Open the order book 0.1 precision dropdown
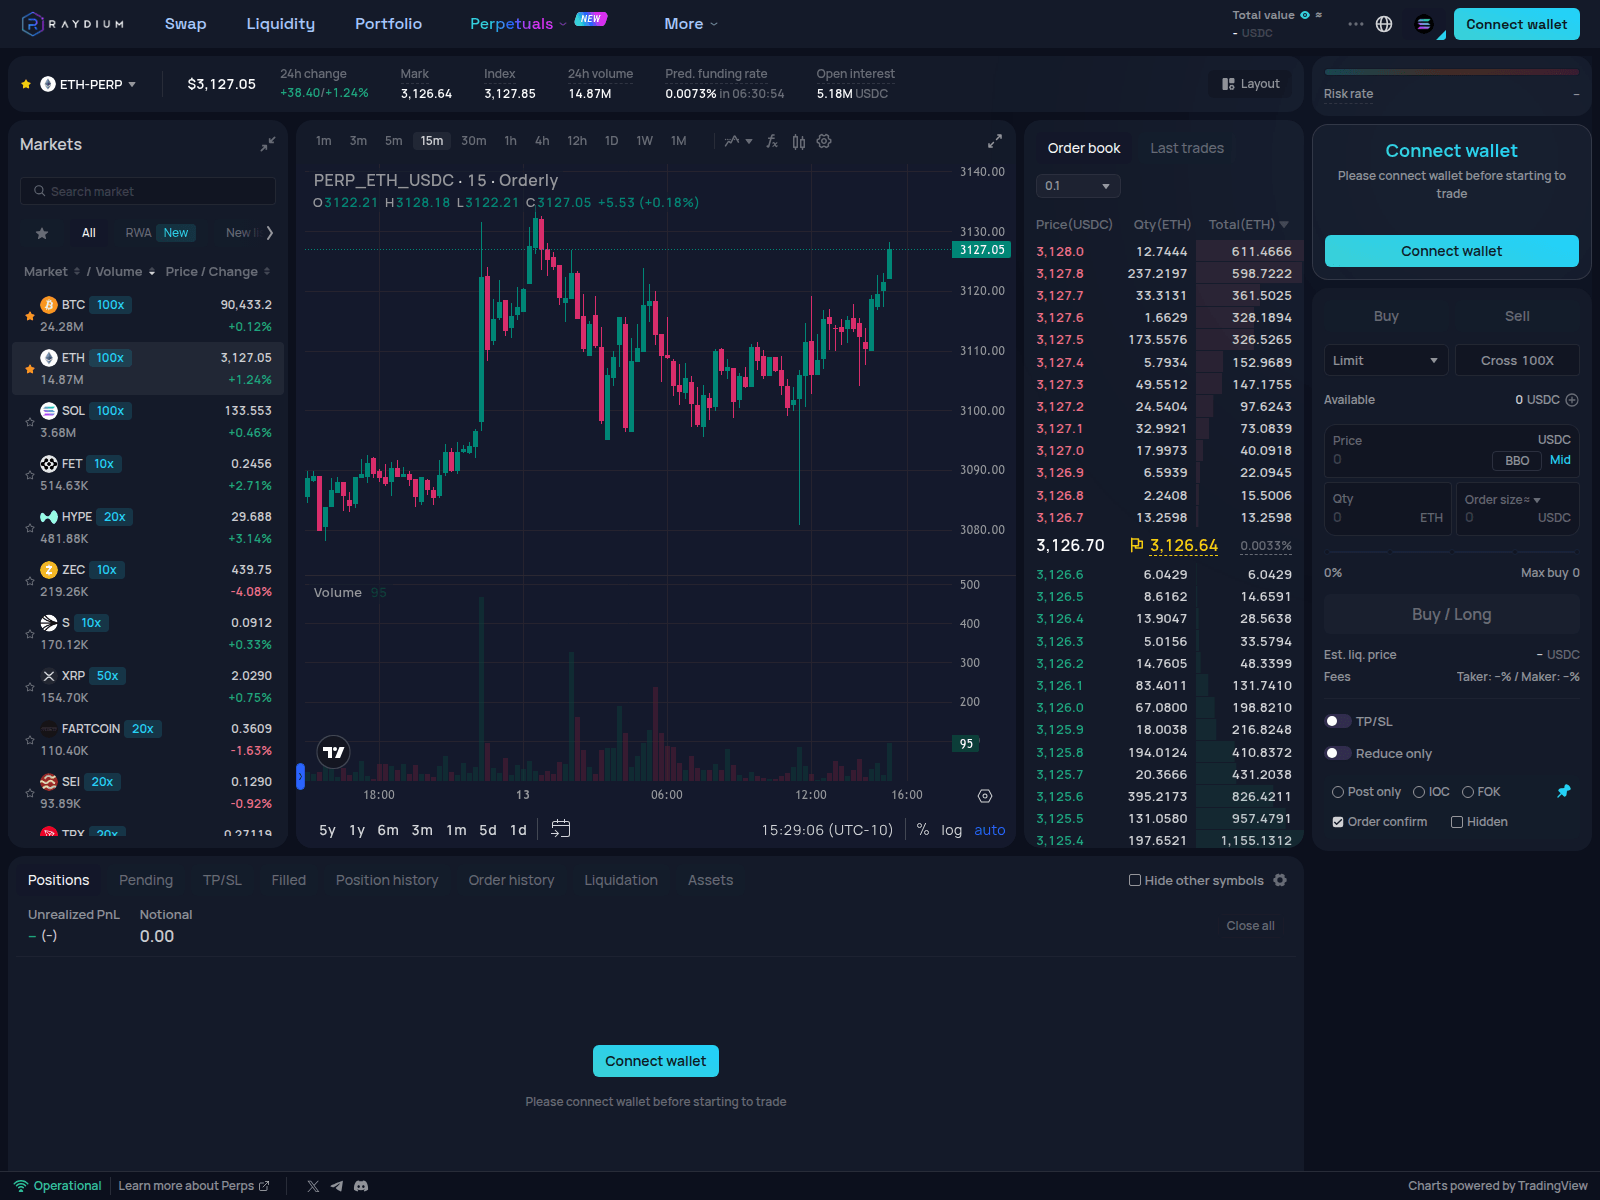Viewport: 1600px width, 1200px height. tap(1078, 186)
